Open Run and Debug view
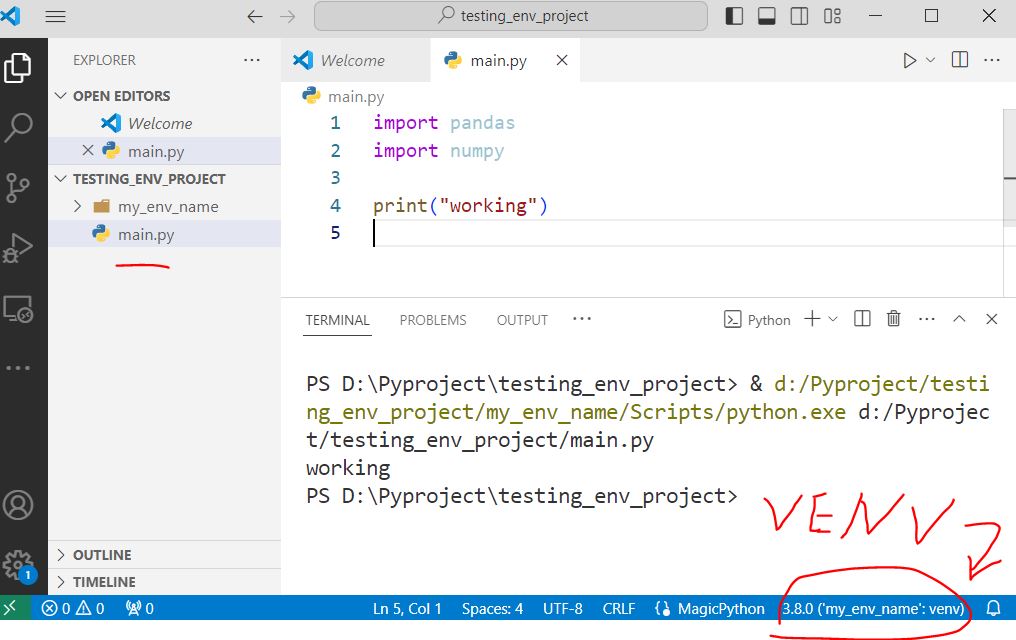Viewport: 1016px width, 640px height. pos(19,247)
